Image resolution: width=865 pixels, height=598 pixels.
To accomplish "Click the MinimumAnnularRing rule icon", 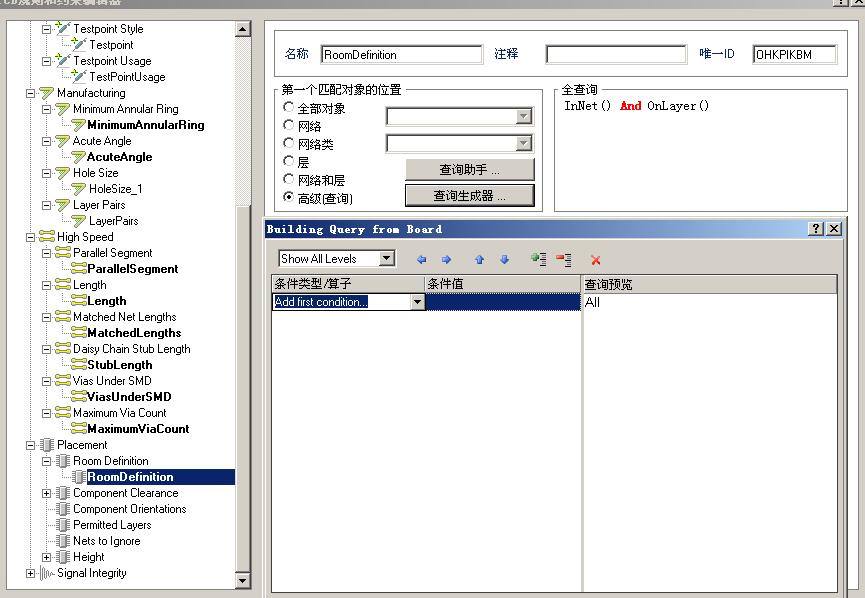I will click(79, 125).
